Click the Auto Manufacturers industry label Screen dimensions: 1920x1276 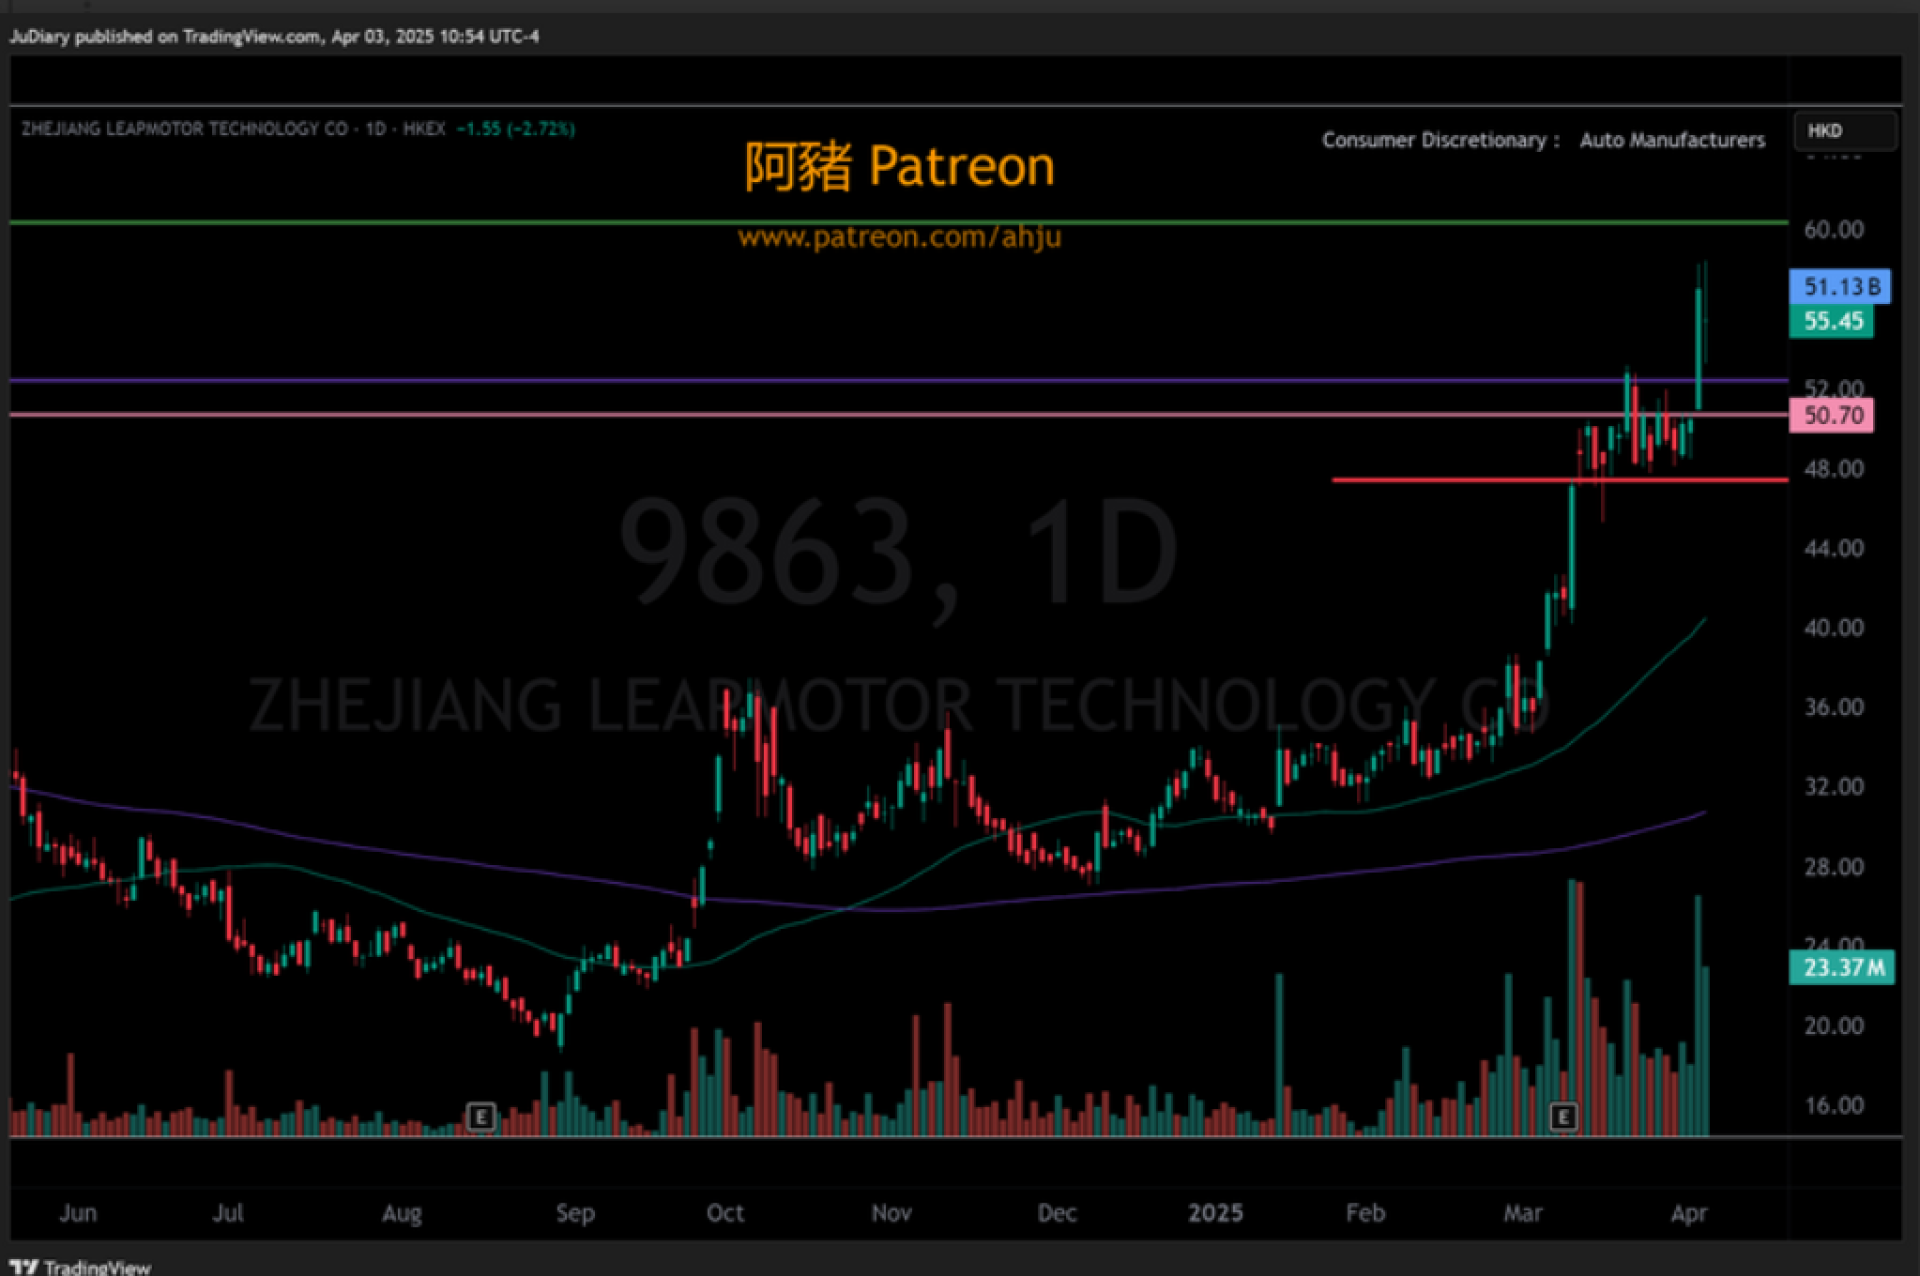click(x=1672, y=140)
